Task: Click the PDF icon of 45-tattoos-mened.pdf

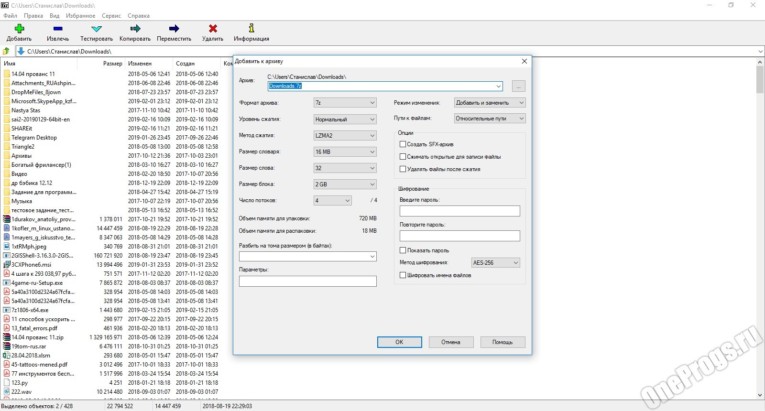Action: [7, 365]
